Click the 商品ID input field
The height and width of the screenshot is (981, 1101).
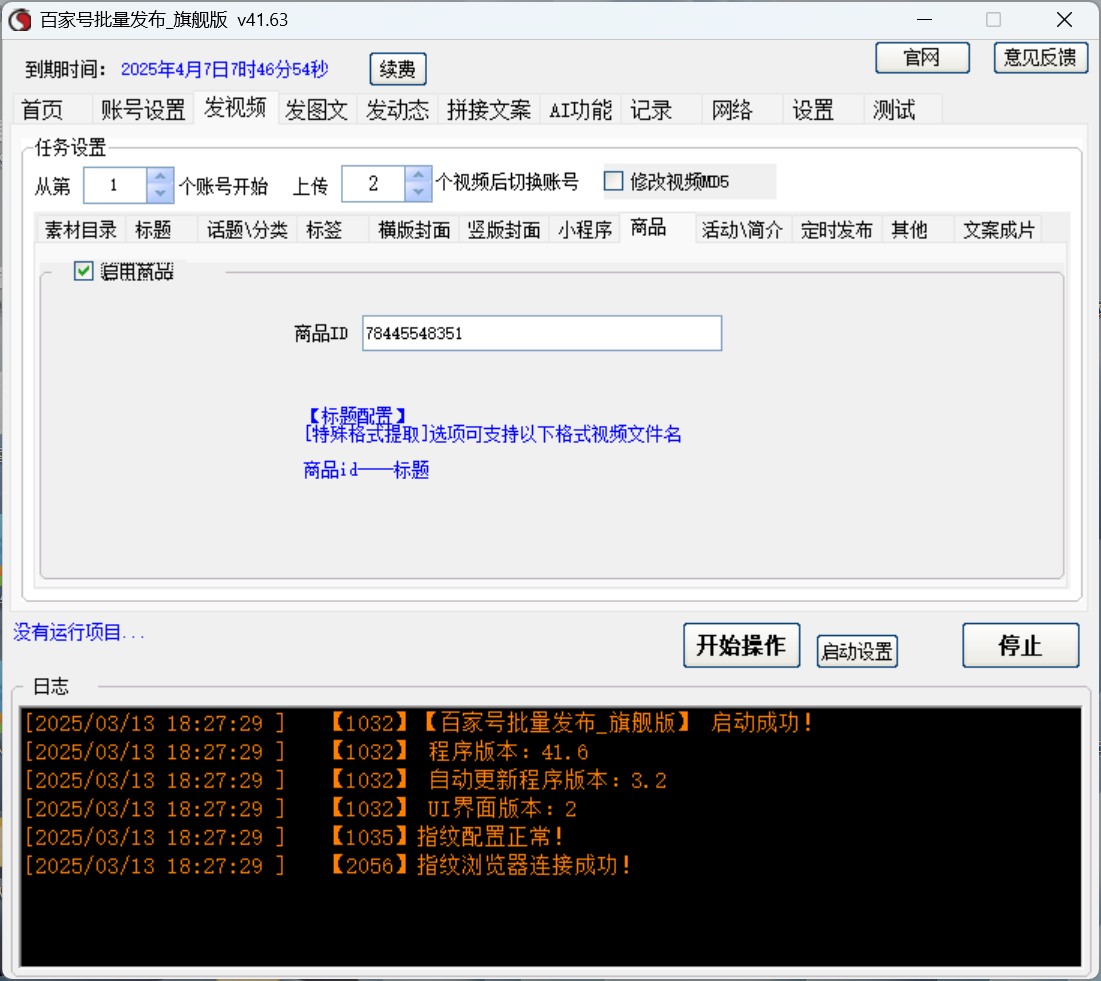[542, 333]
